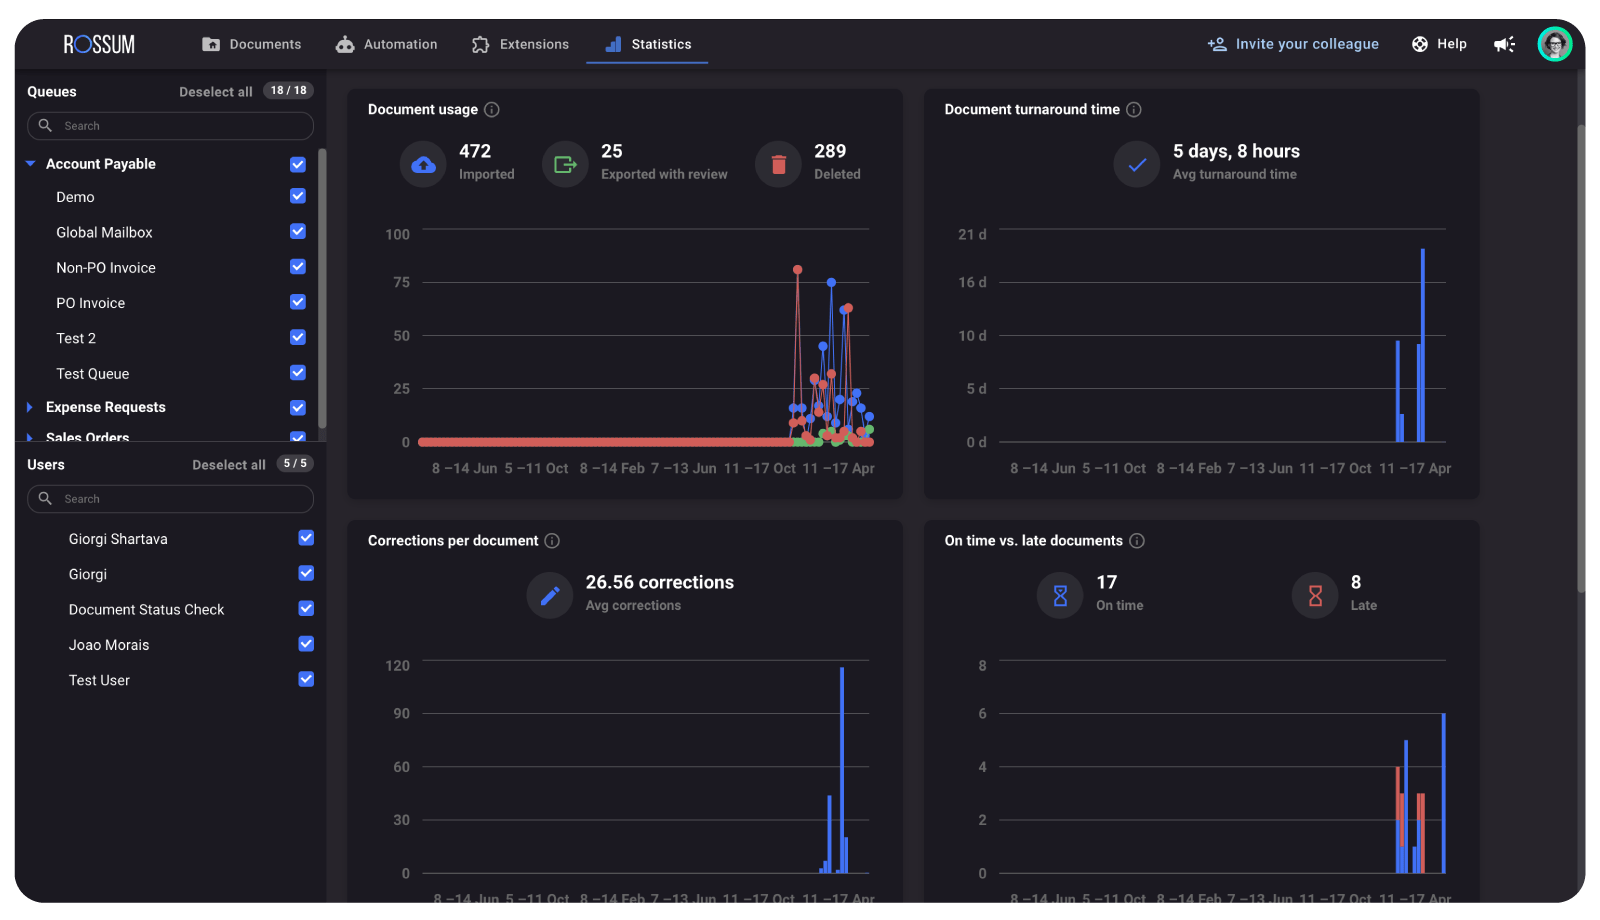Open the Document usage info tooltip
Screen dimensions: 1600x920
pos(490,109)
